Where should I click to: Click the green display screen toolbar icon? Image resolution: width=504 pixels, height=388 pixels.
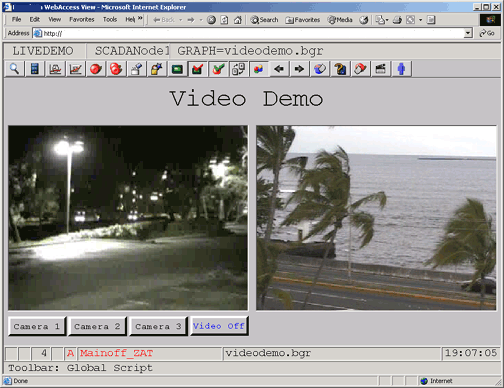[x=177, y=69]
